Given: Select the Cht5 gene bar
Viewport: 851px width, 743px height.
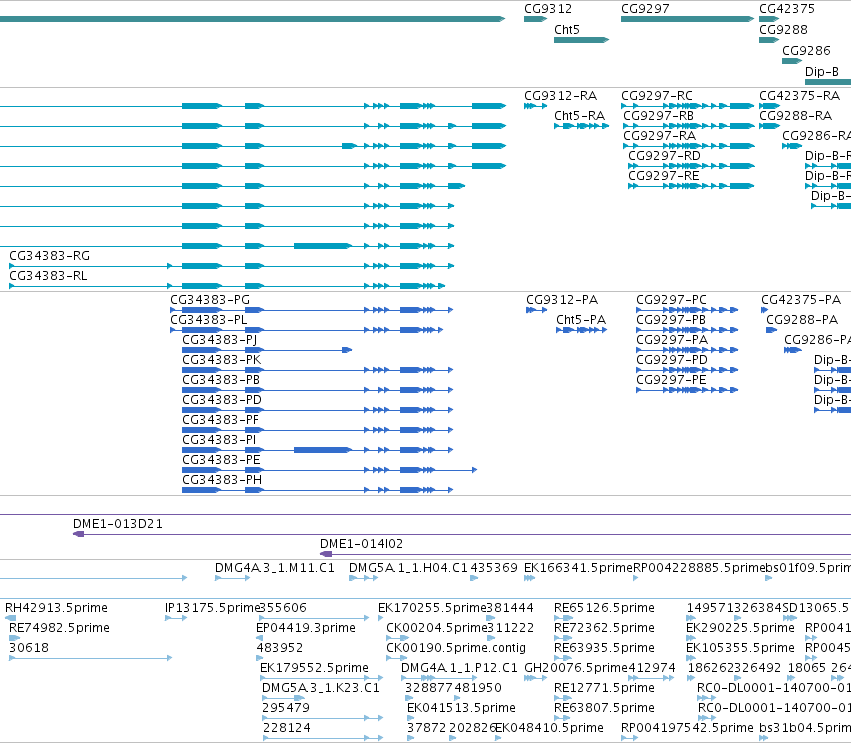Looking at the screenshot, I should pyautogui.click(x=581, y=40).
